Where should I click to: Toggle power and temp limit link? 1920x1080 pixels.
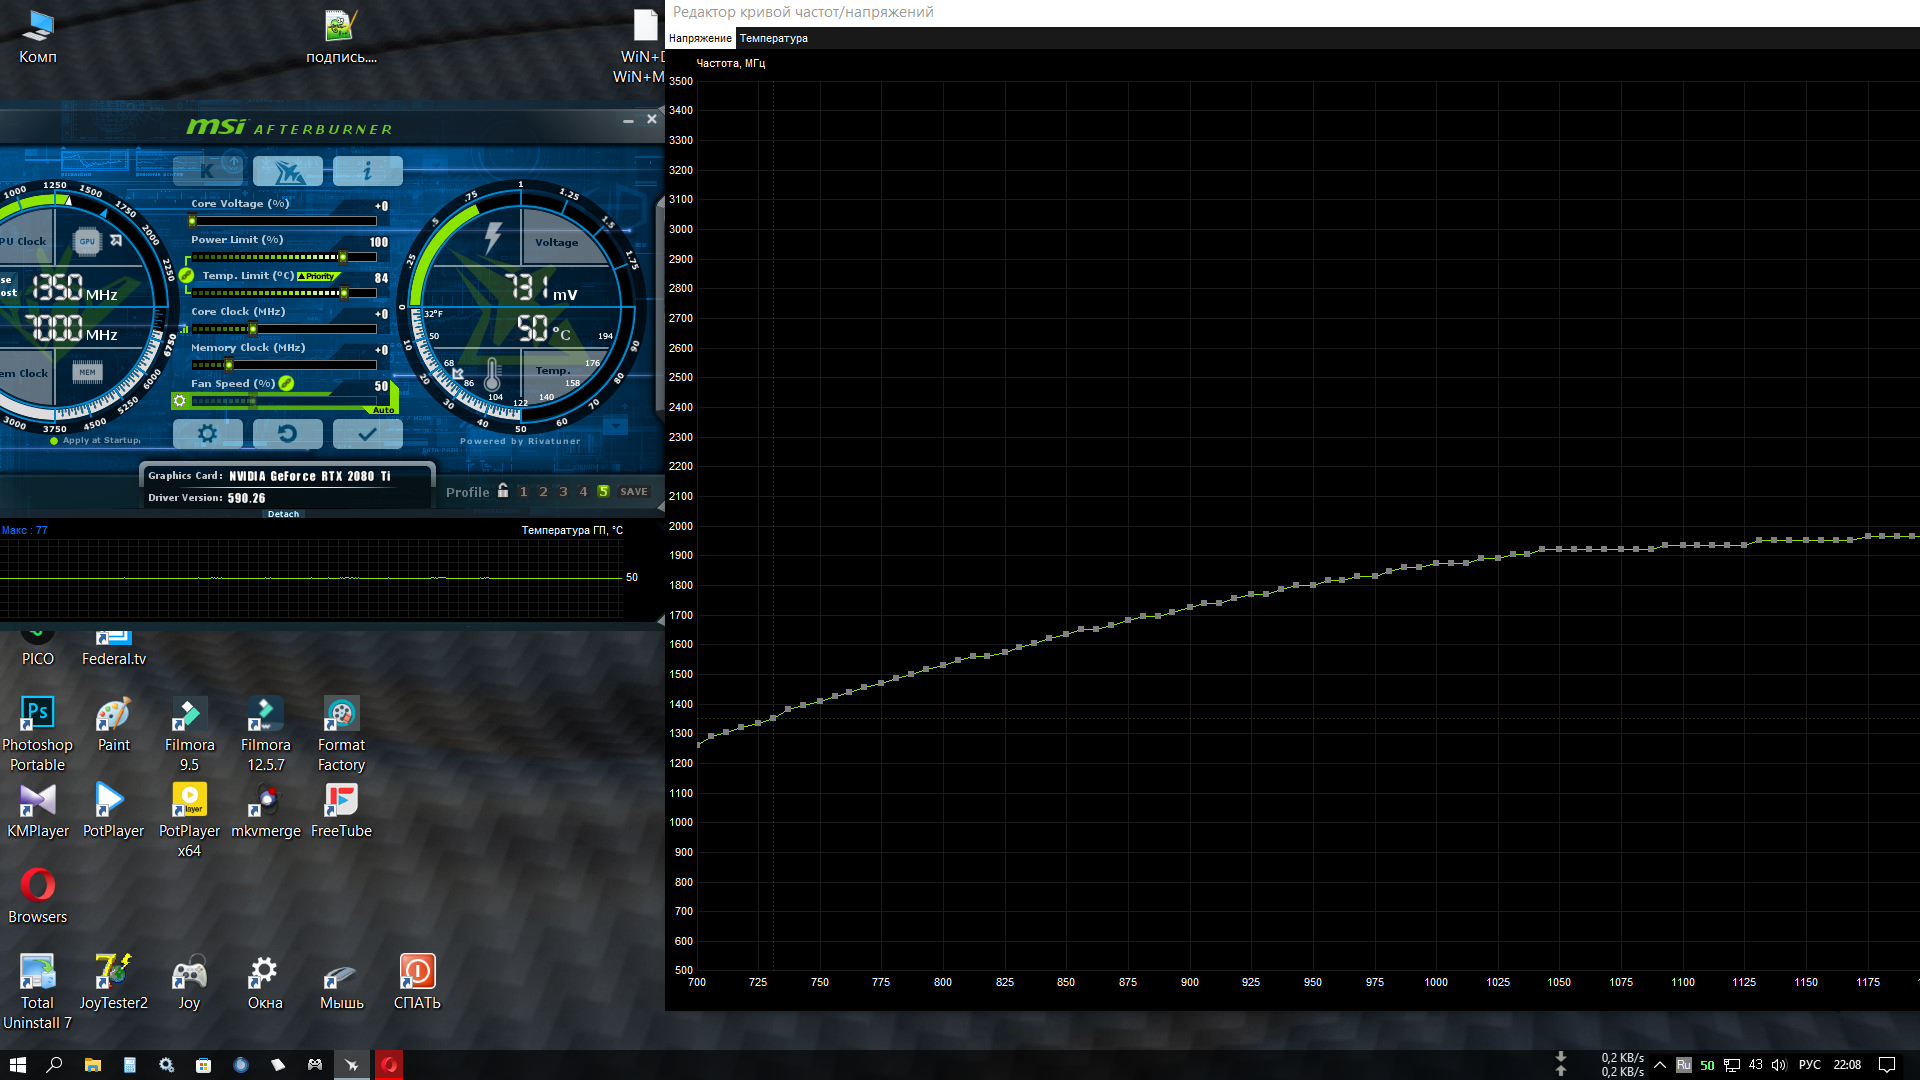click(x=187, y=276)
